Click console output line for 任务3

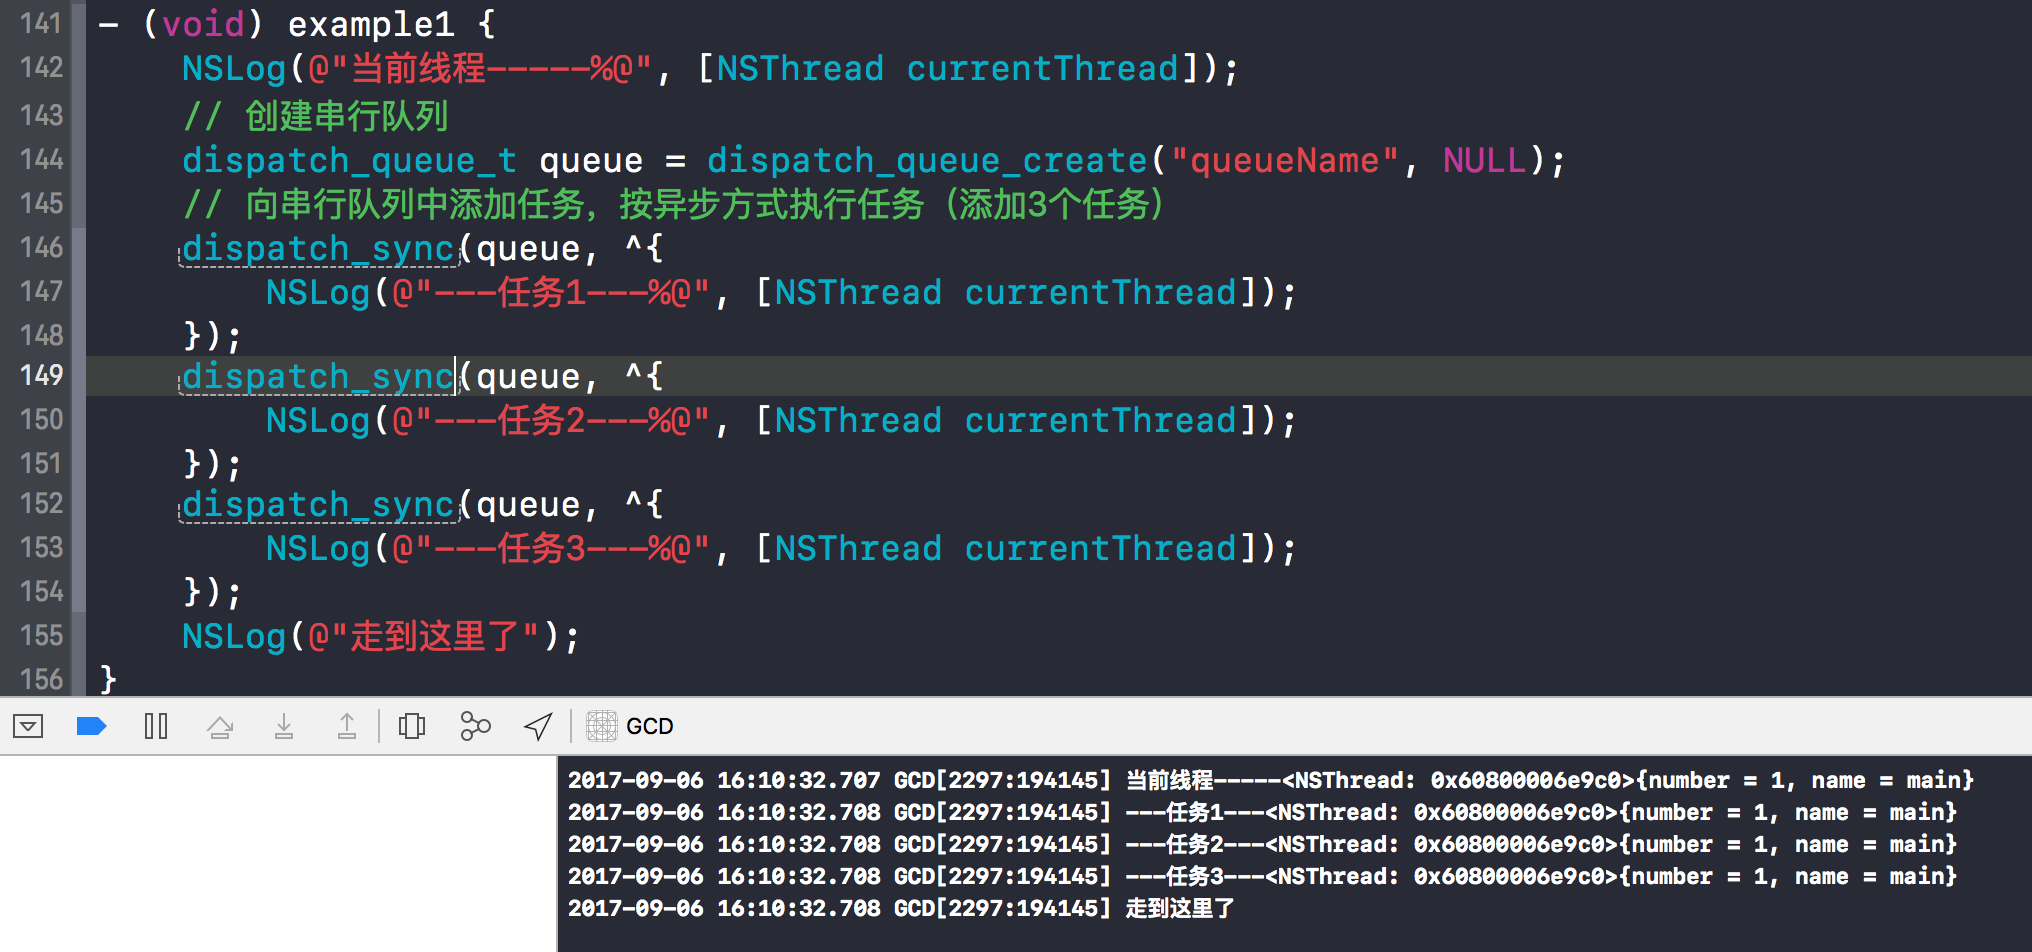click(1262, 876)
